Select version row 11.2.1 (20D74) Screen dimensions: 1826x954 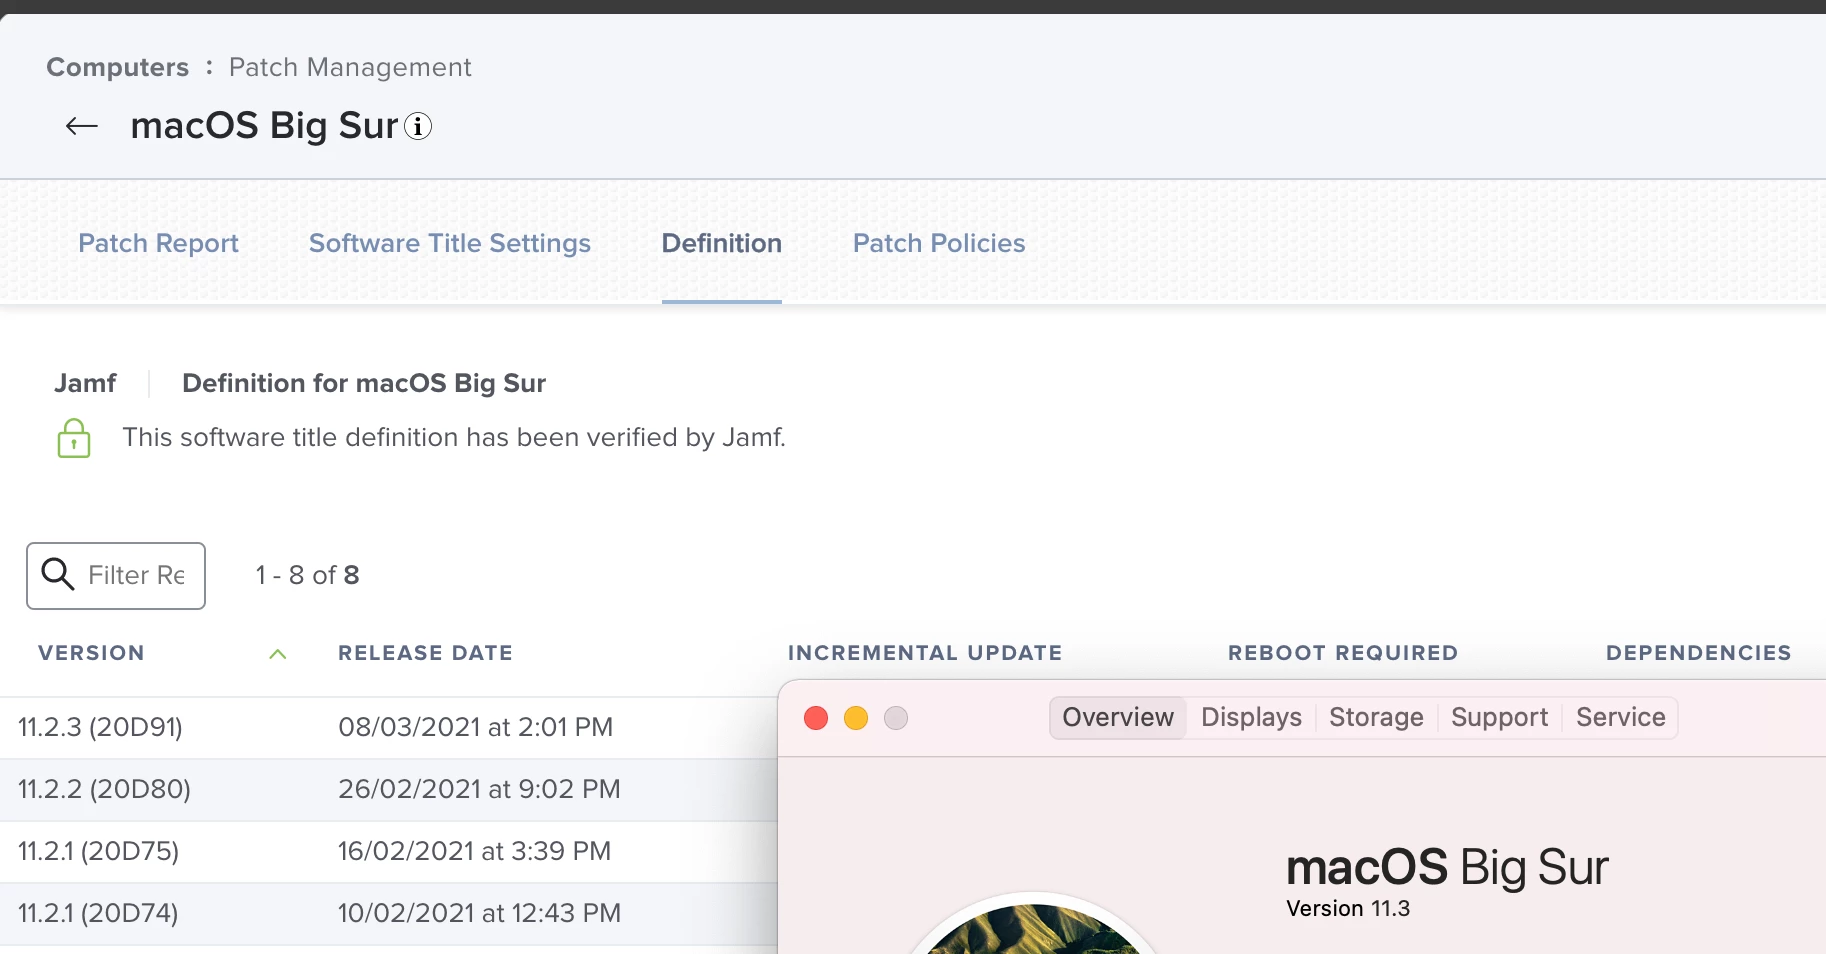pyautogui.click(x=388, y=914)
